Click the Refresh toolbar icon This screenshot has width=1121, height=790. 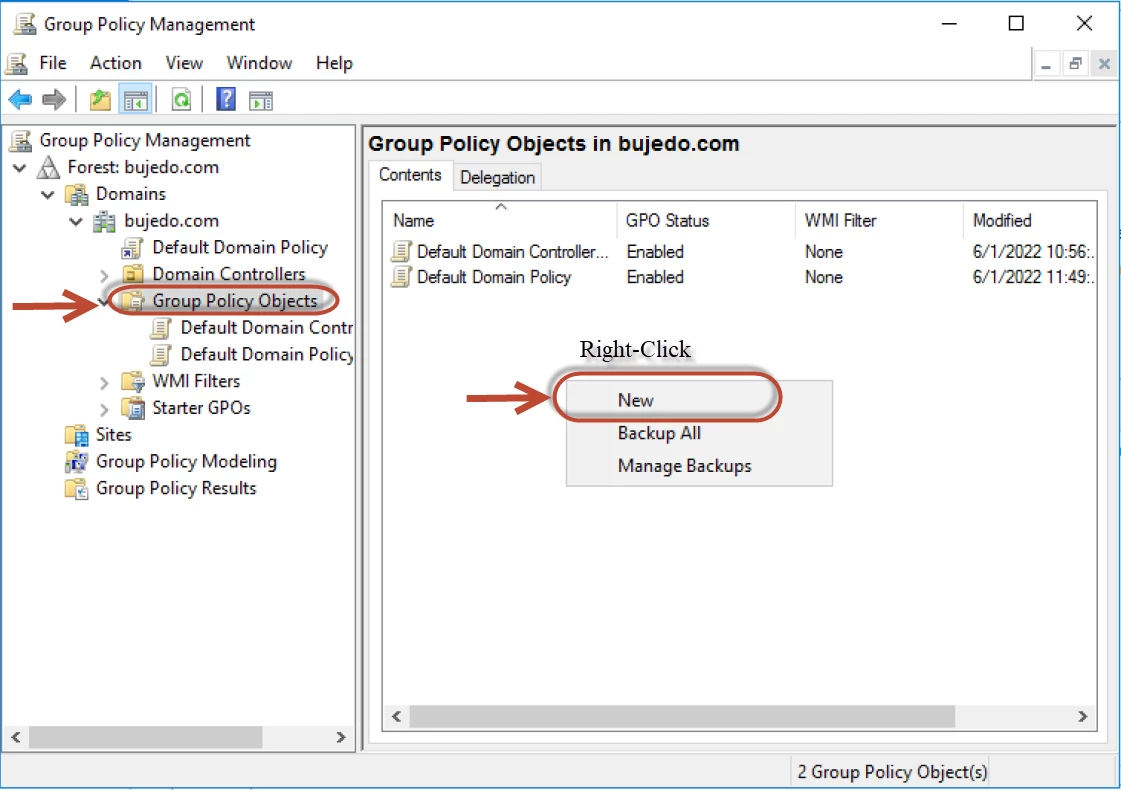pyautogui.click(x=182, y=99)
